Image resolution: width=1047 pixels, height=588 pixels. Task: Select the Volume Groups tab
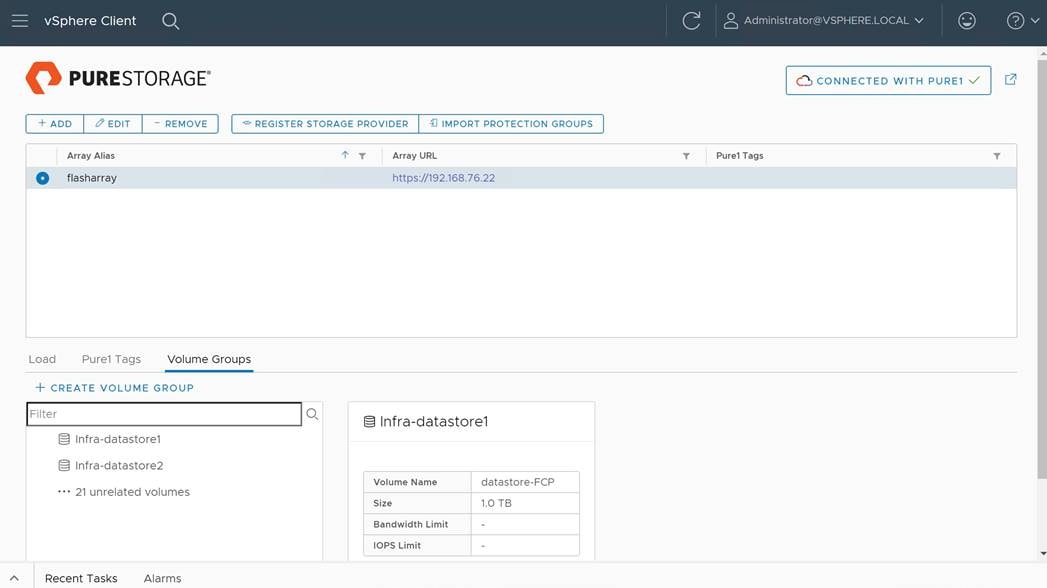209,359
